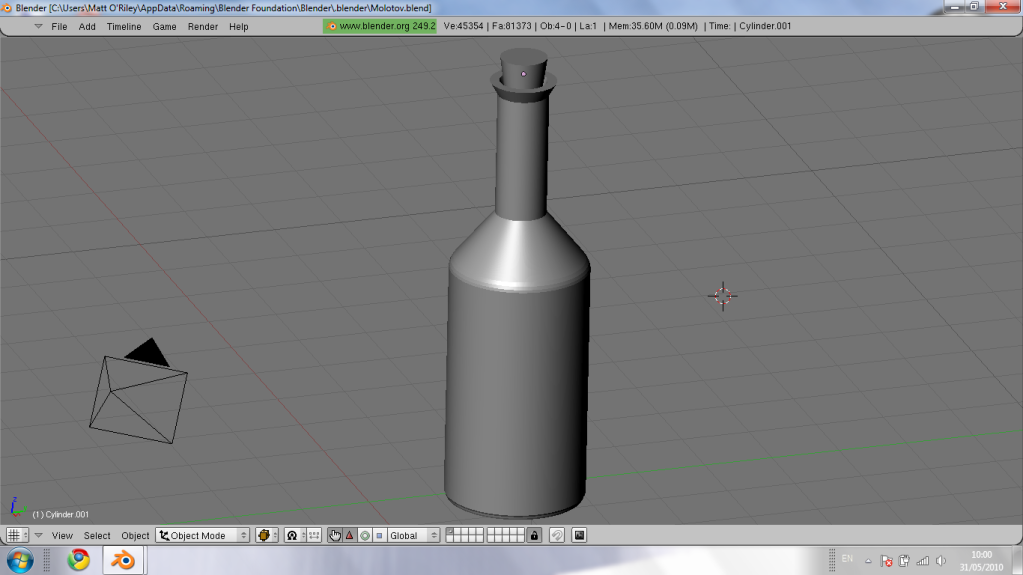Toggle the 3D transform manipulator hand icon
Screen dimensions: 1023x575
335,536
